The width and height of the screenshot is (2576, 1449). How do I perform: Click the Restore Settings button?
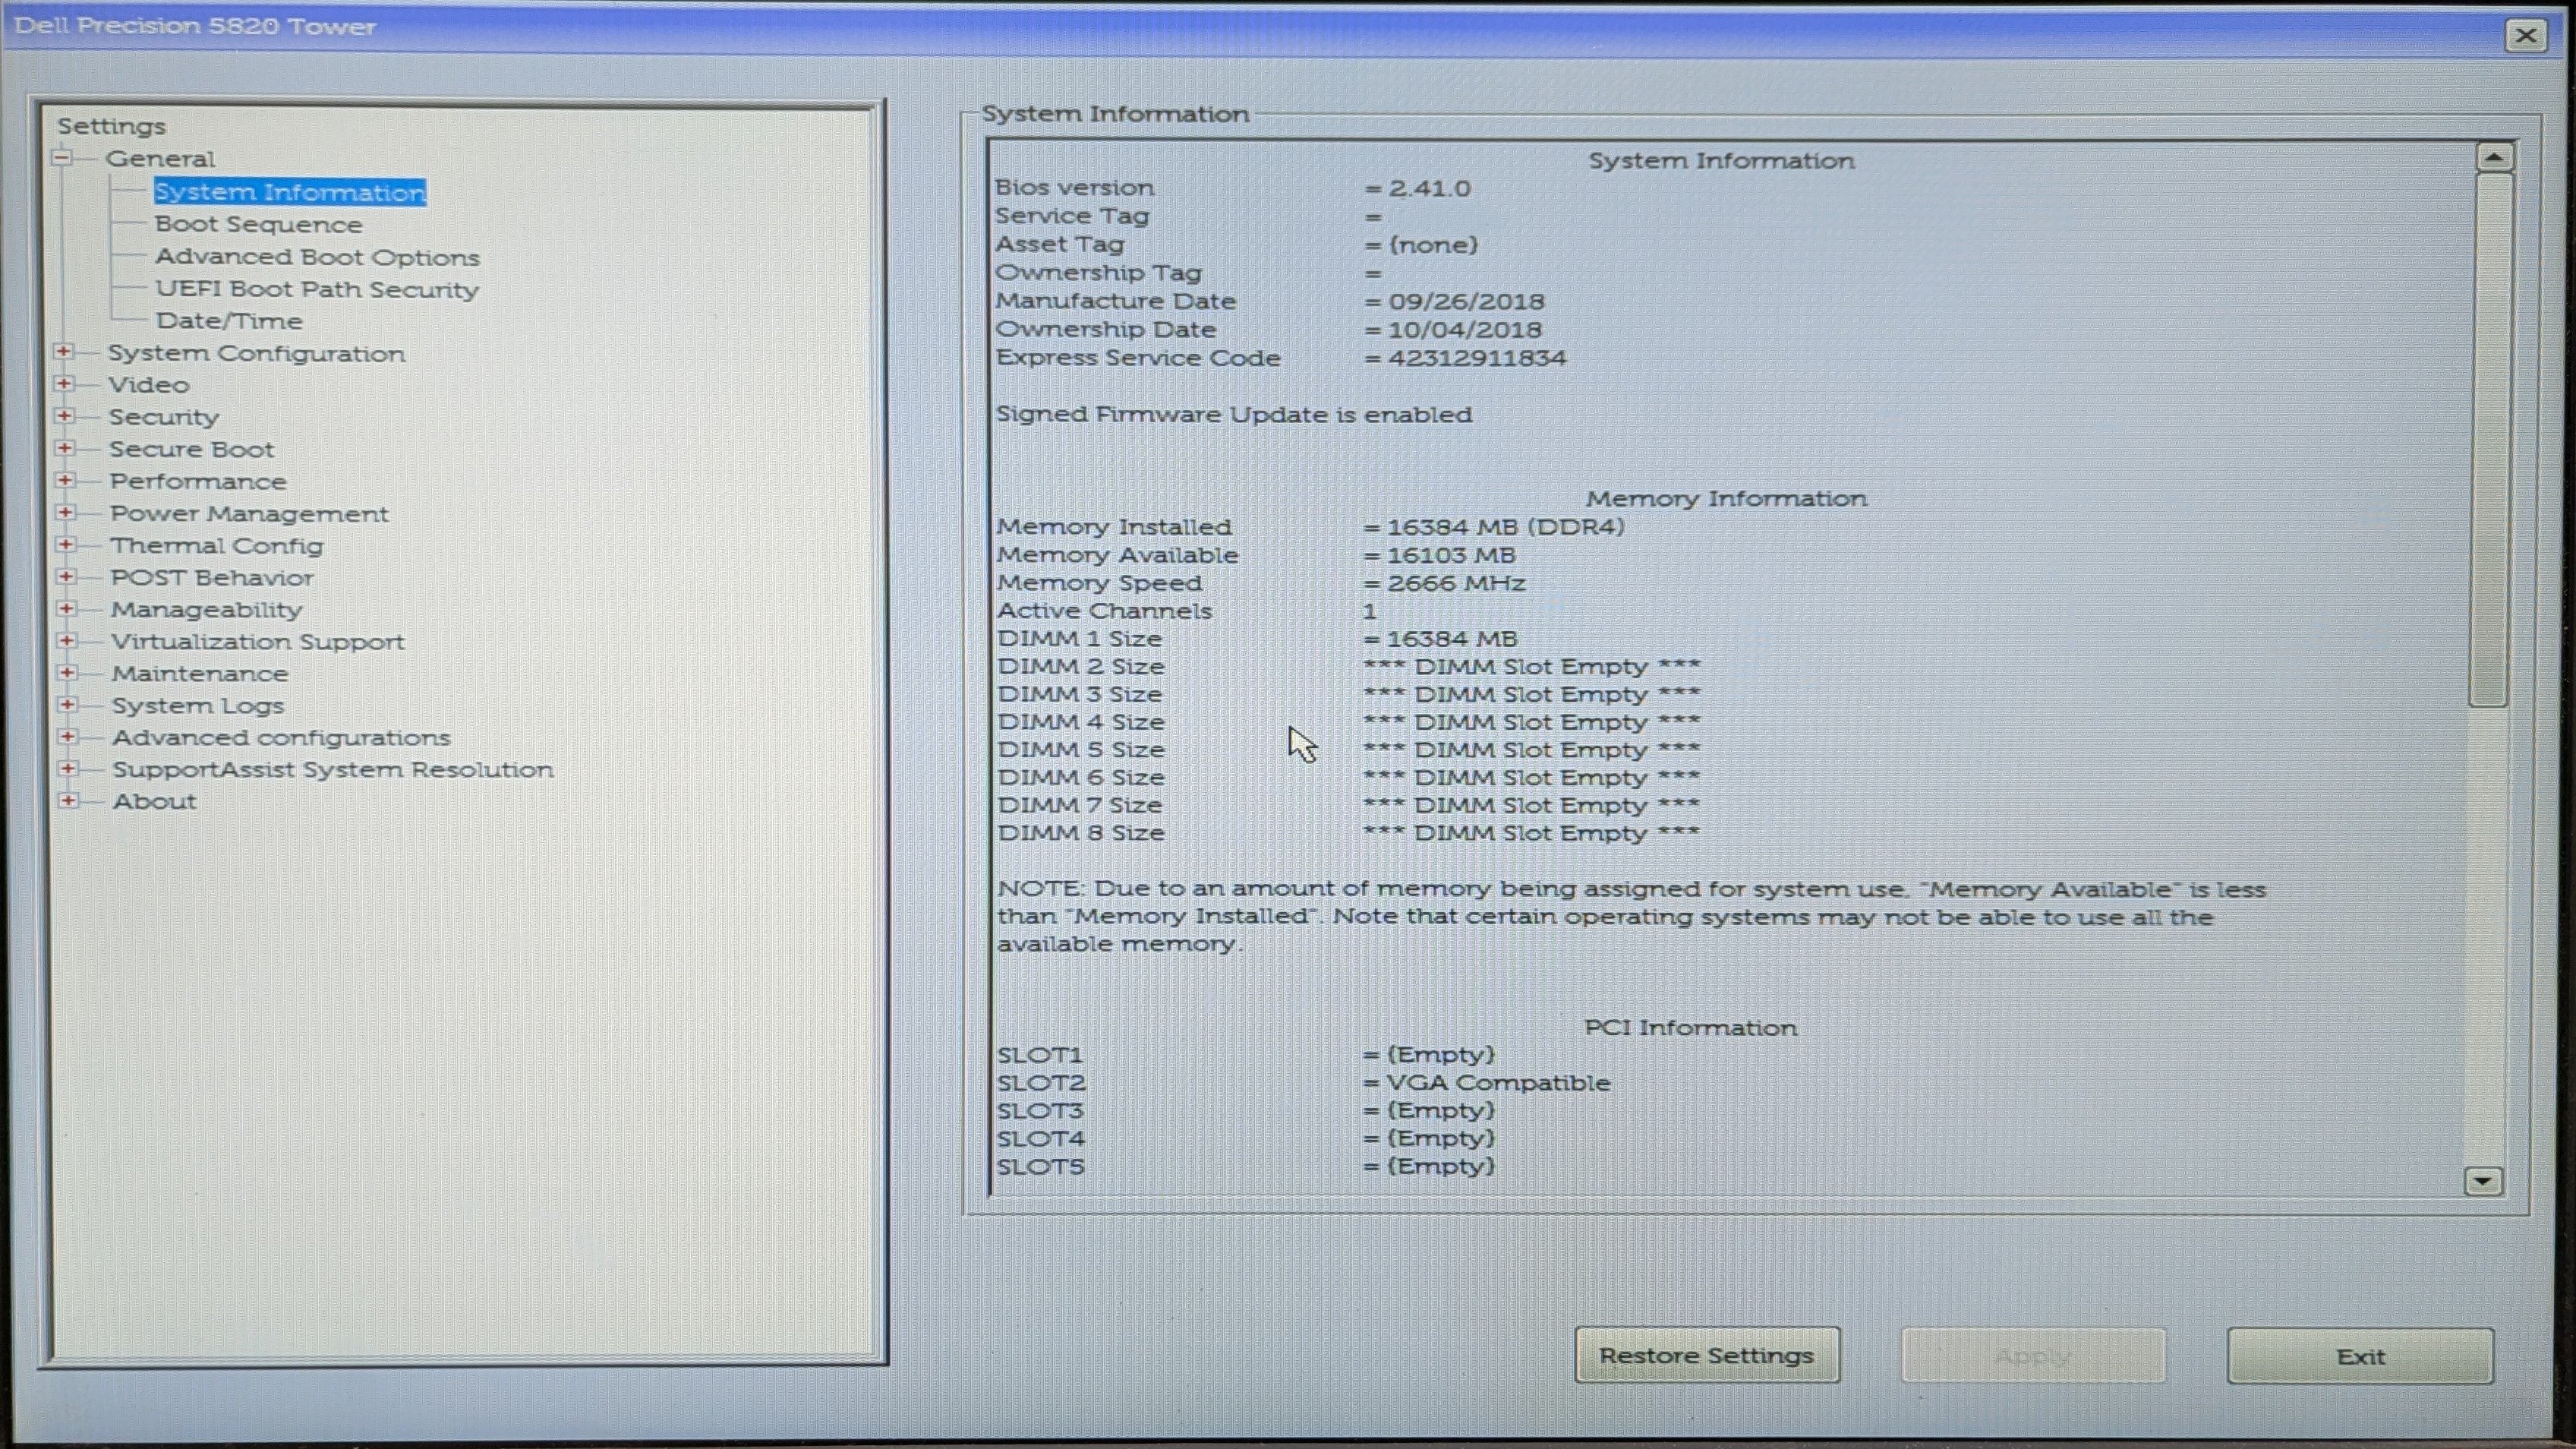tap(1706, 1355)
